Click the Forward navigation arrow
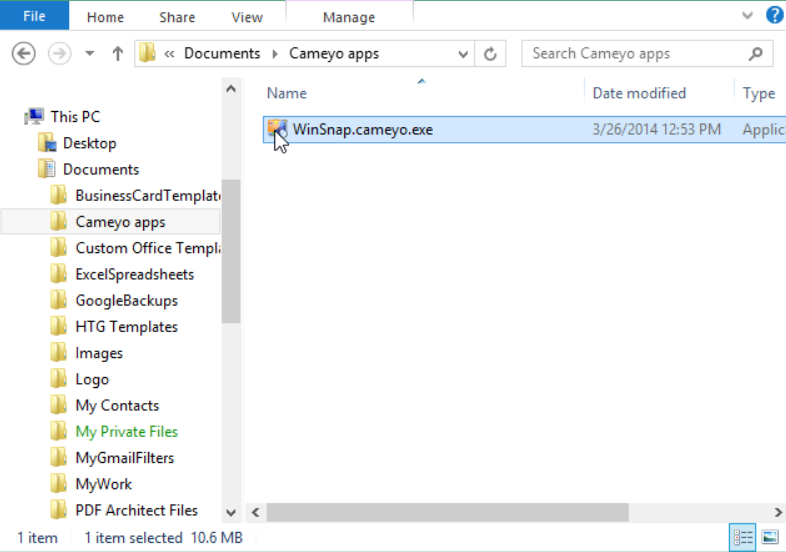 (x=59, y=54)
